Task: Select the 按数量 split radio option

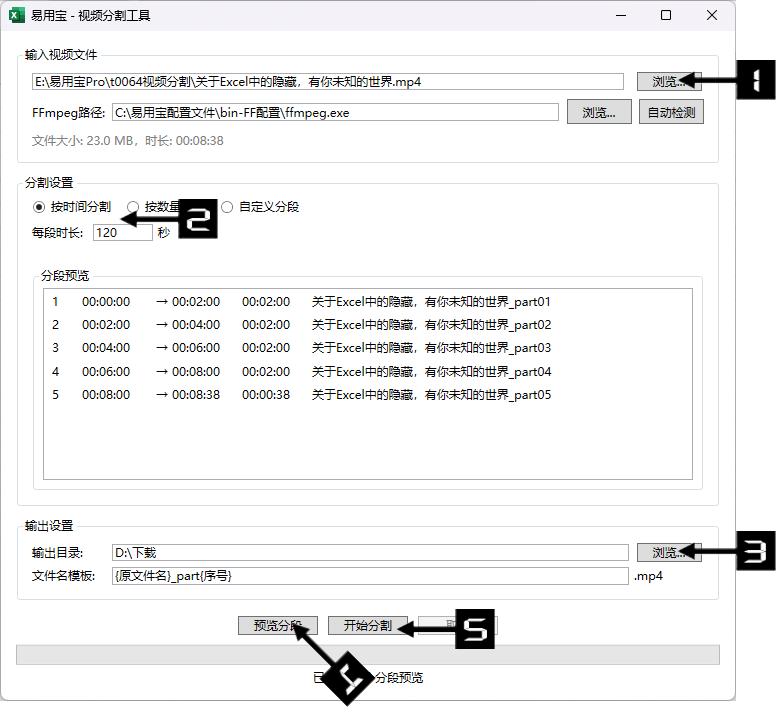Action: click(x=133, y=207)
